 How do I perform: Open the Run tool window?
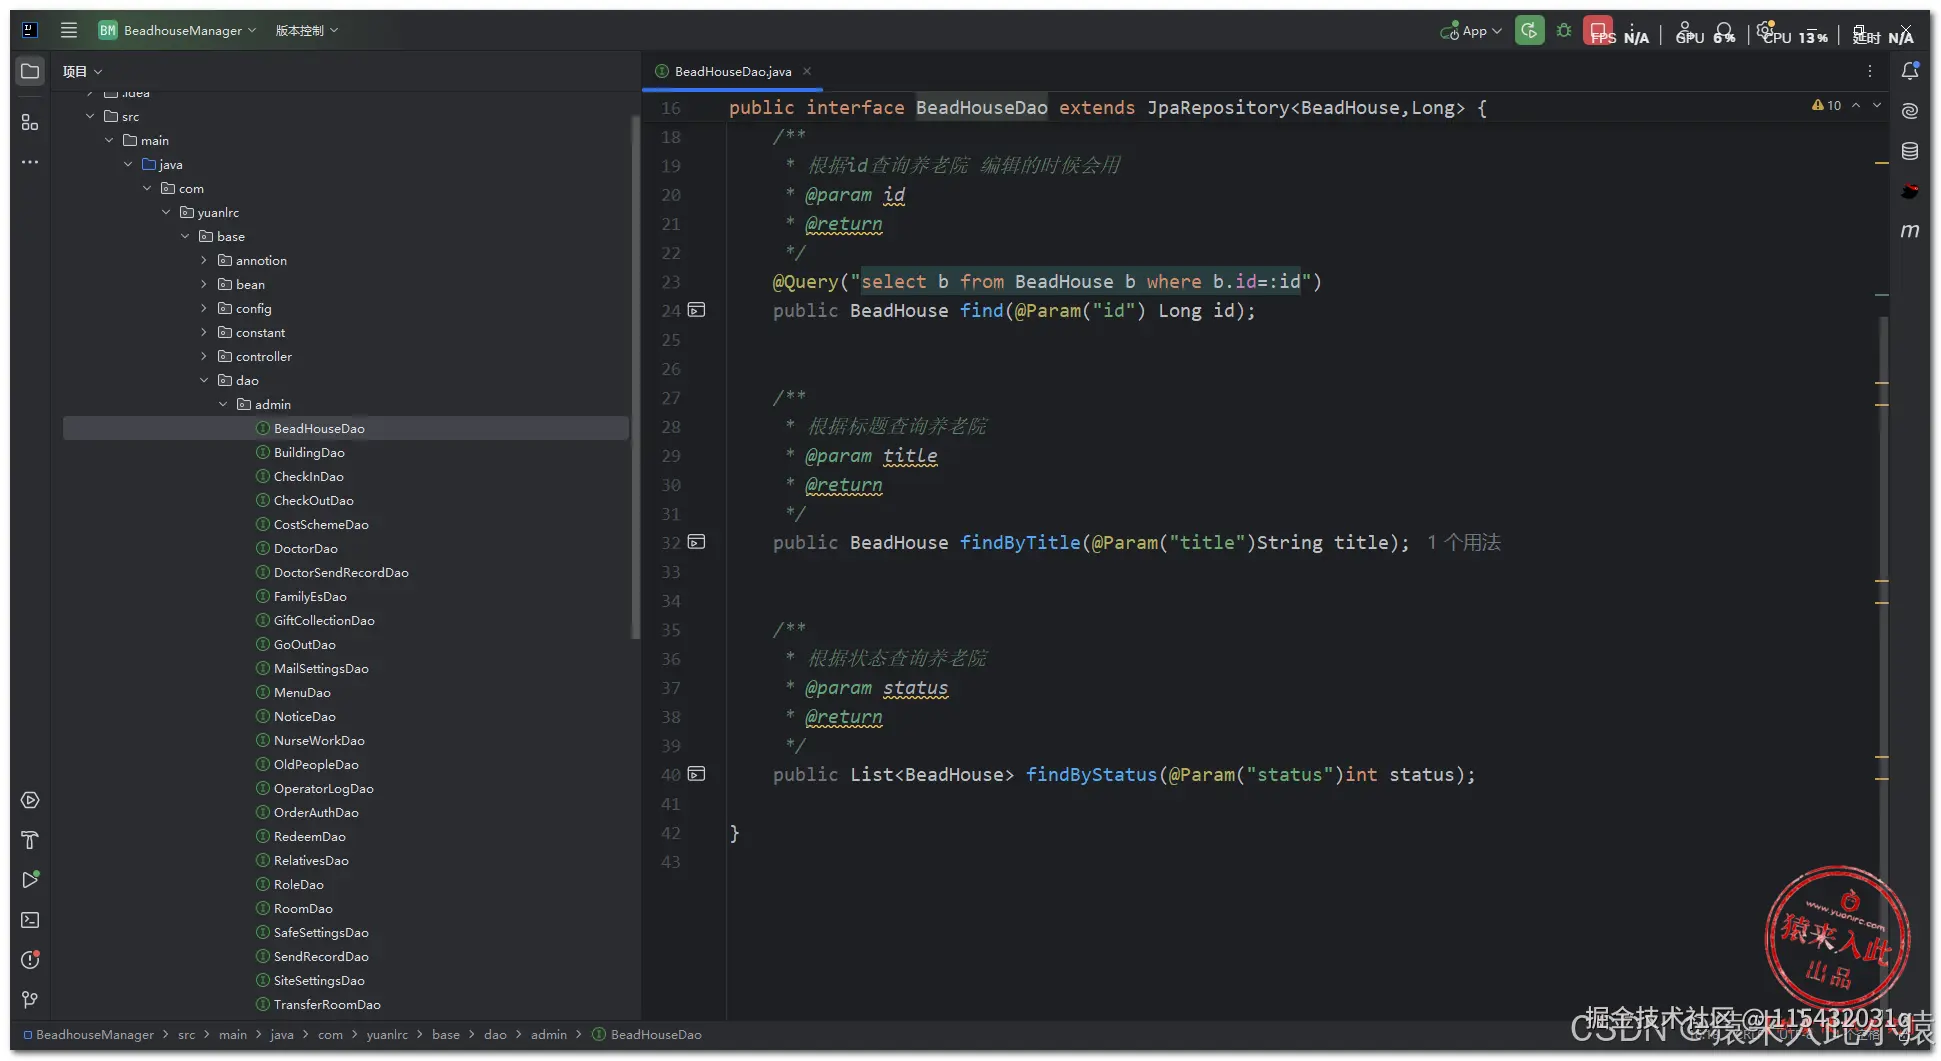30,880
